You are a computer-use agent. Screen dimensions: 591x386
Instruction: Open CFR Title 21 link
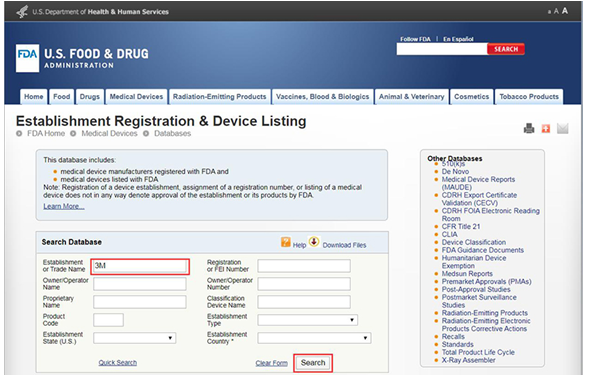point(461,227)
